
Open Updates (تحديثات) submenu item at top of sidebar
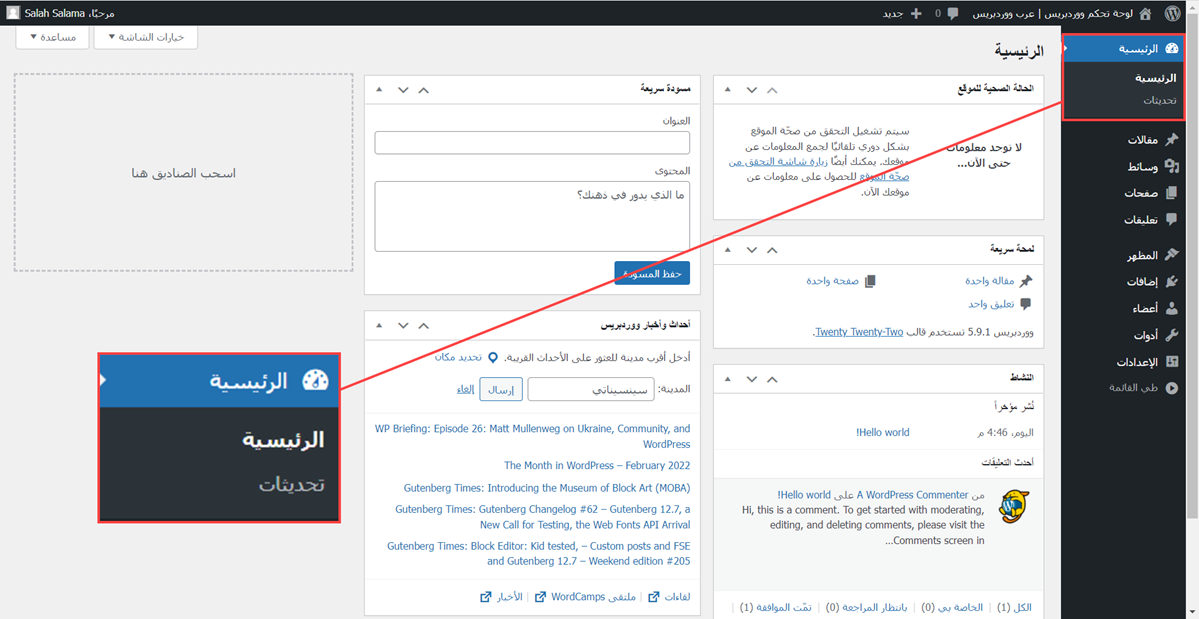(x=1160, y=100)
